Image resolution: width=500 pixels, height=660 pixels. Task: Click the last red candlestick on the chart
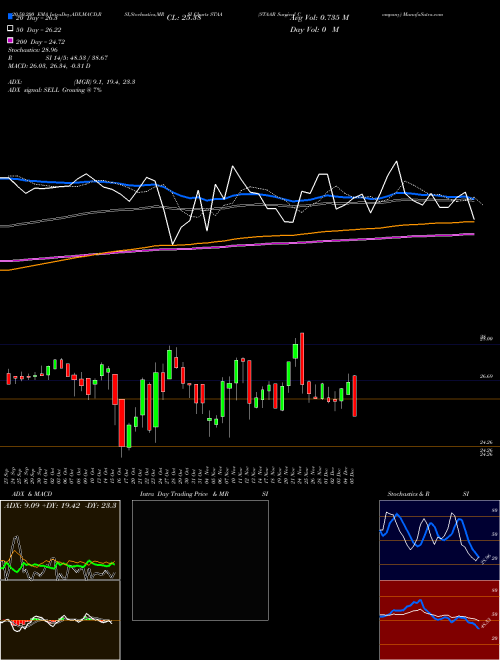coord(354,396)
